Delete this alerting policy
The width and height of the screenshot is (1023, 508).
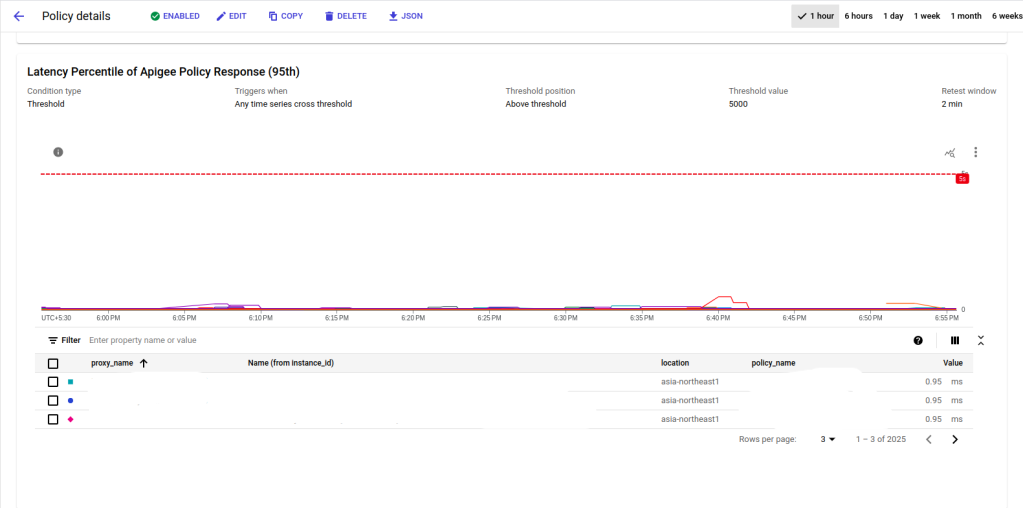pos(346,16)
